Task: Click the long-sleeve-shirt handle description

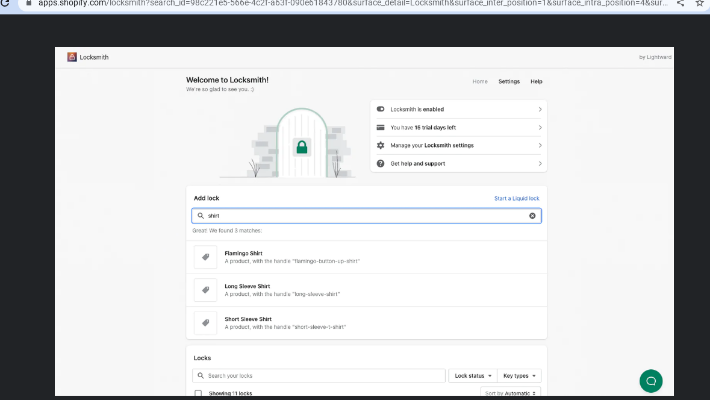Action: coord(282,294)
